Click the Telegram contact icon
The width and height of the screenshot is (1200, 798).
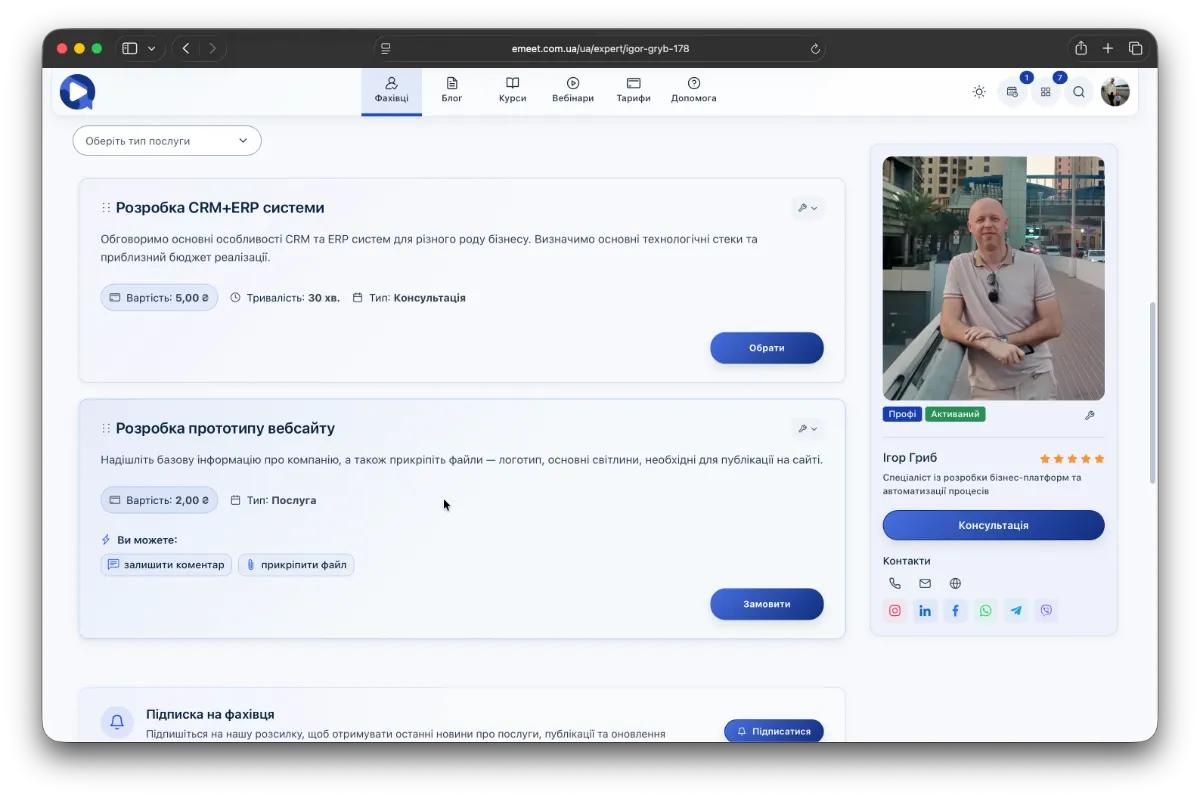pyautogui.click(x=1016, y=610)
